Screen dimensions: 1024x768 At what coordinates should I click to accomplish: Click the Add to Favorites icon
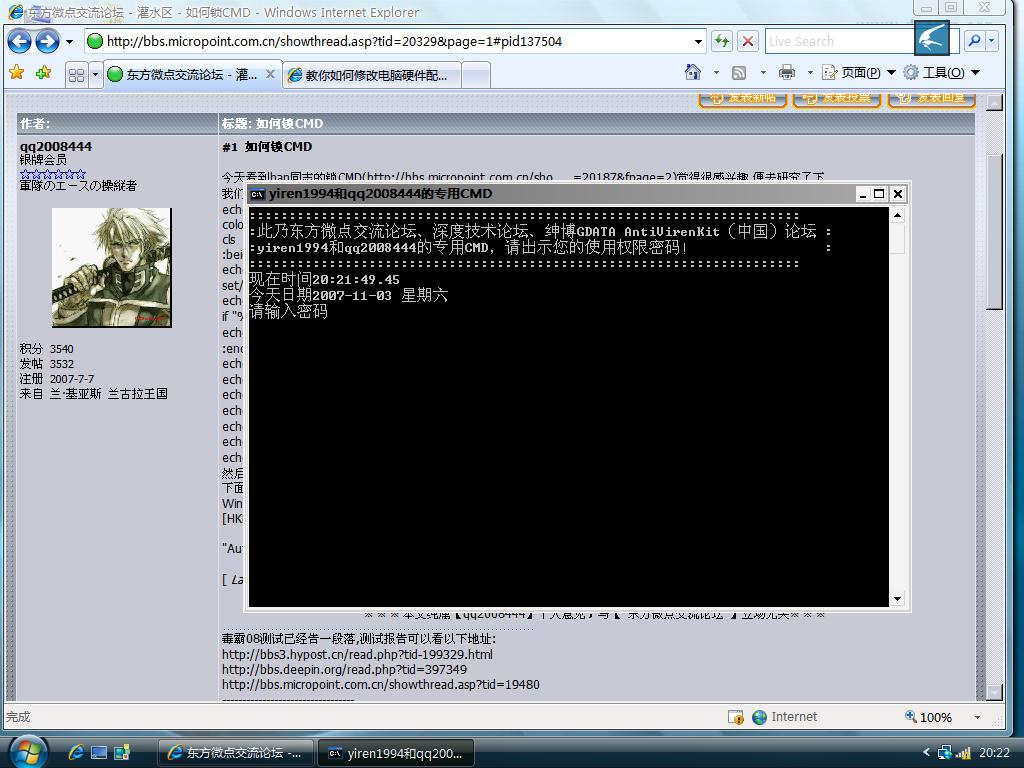(x=42, y=73)
